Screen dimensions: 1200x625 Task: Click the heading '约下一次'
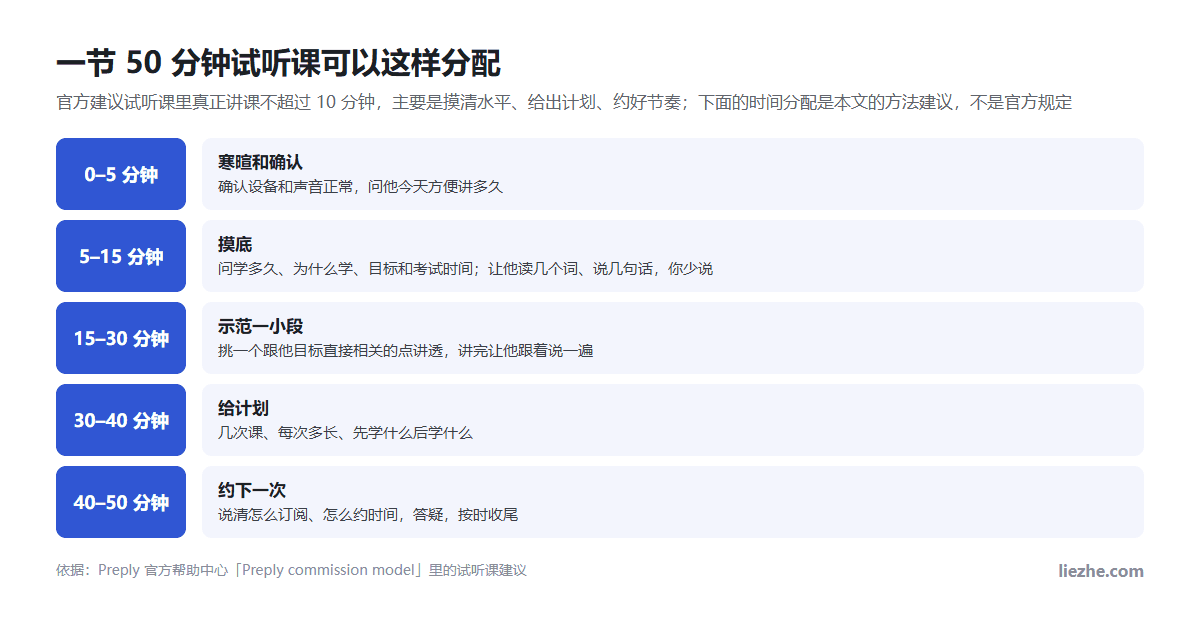(252, 490)
